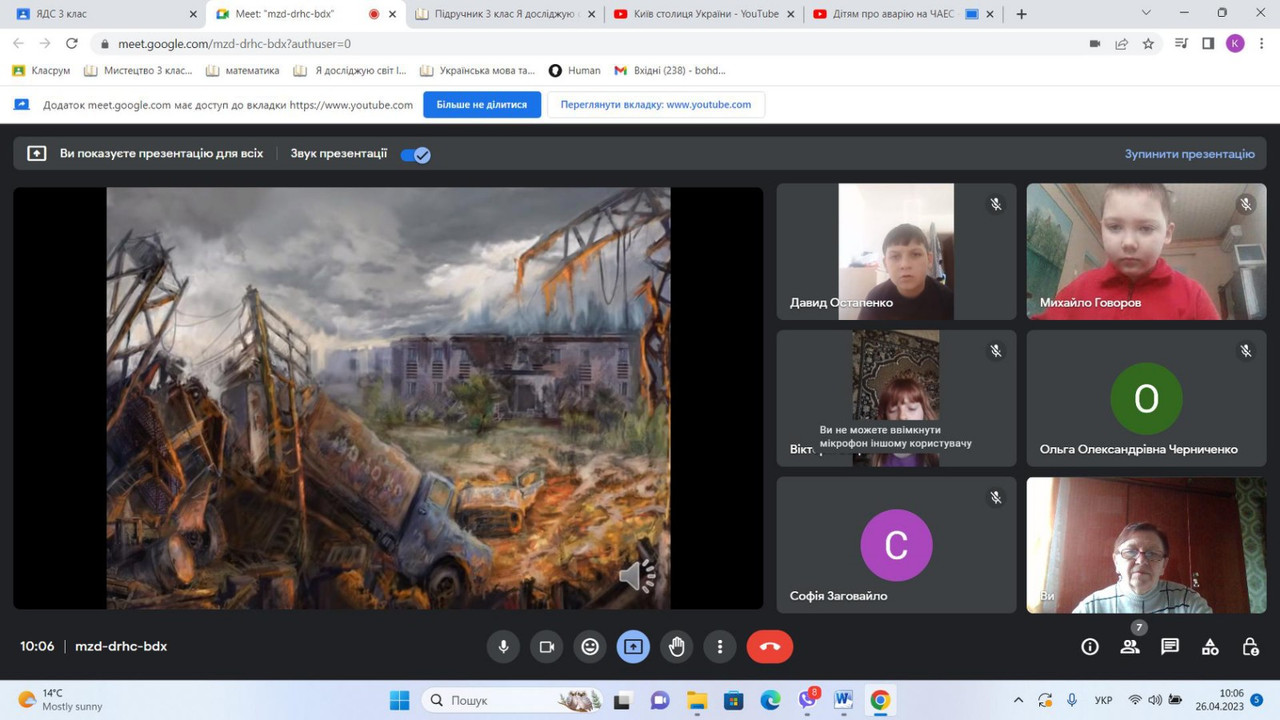Open Viber from taskbar
Viewport: 1280px width, 720px height.
(x=806, y=700)
